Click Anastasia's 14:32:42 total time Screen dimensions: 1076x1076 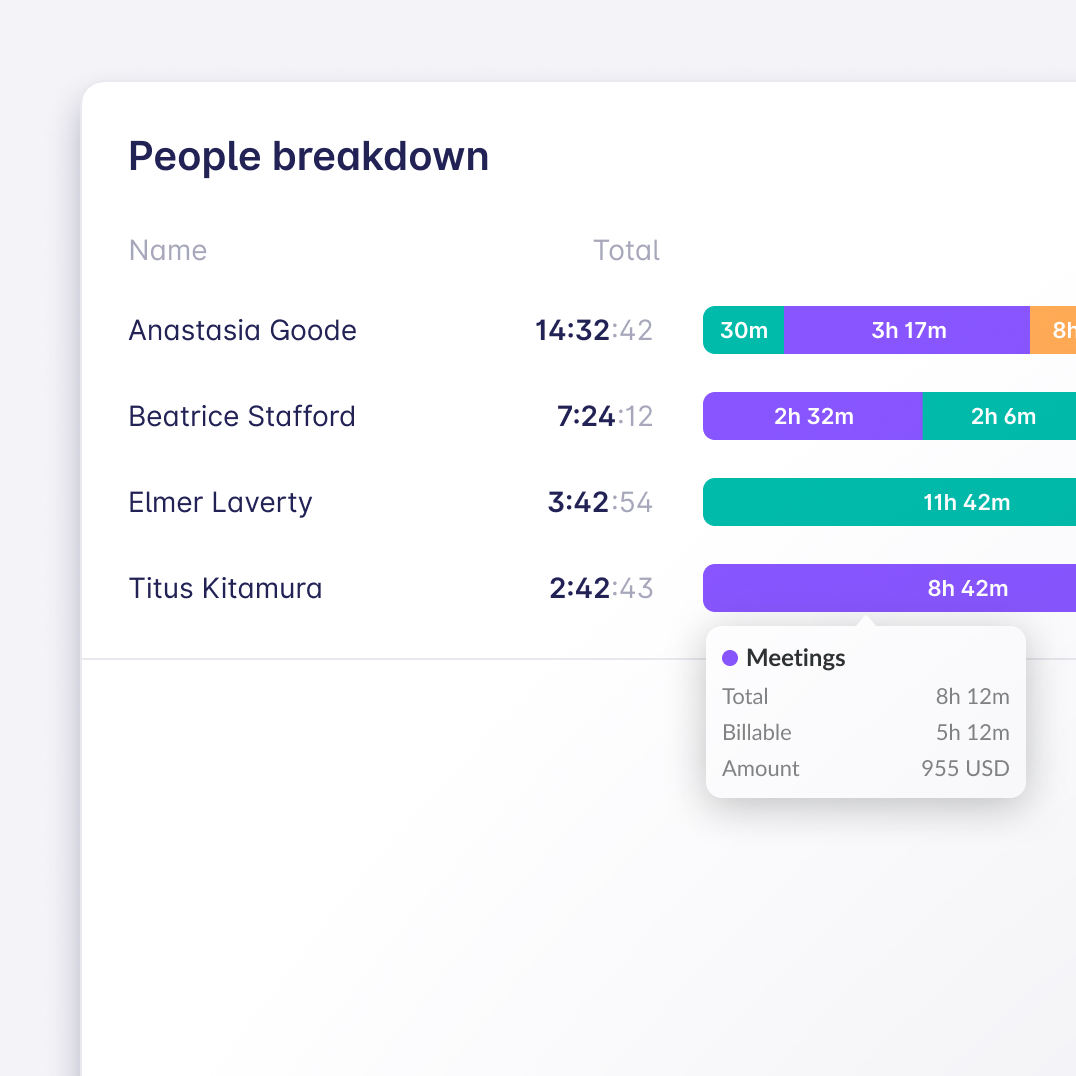click(x=594, y=330)
